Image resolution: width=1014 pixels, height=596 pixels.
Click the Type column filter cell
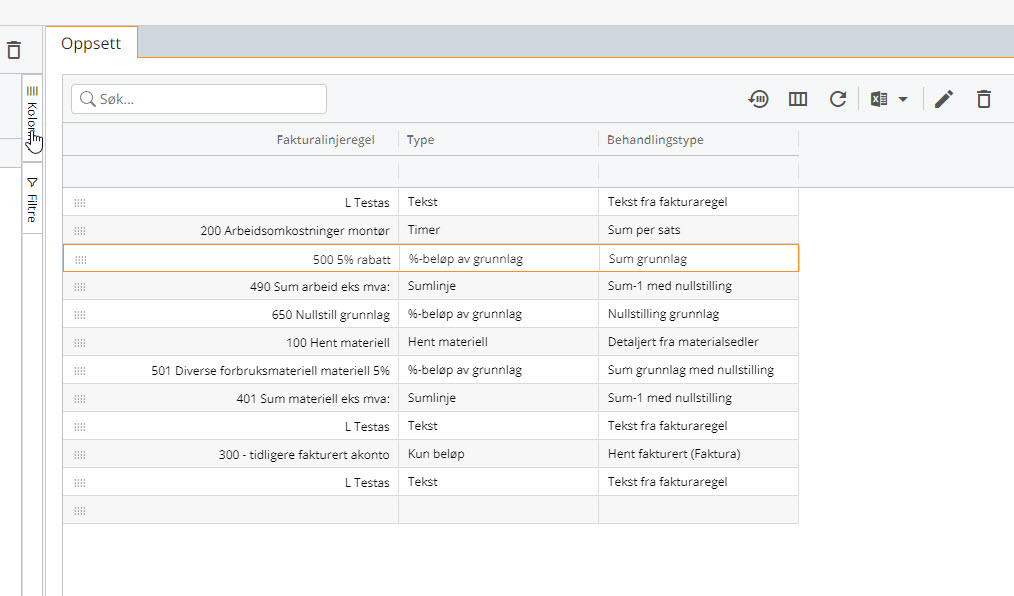[499, 171]
